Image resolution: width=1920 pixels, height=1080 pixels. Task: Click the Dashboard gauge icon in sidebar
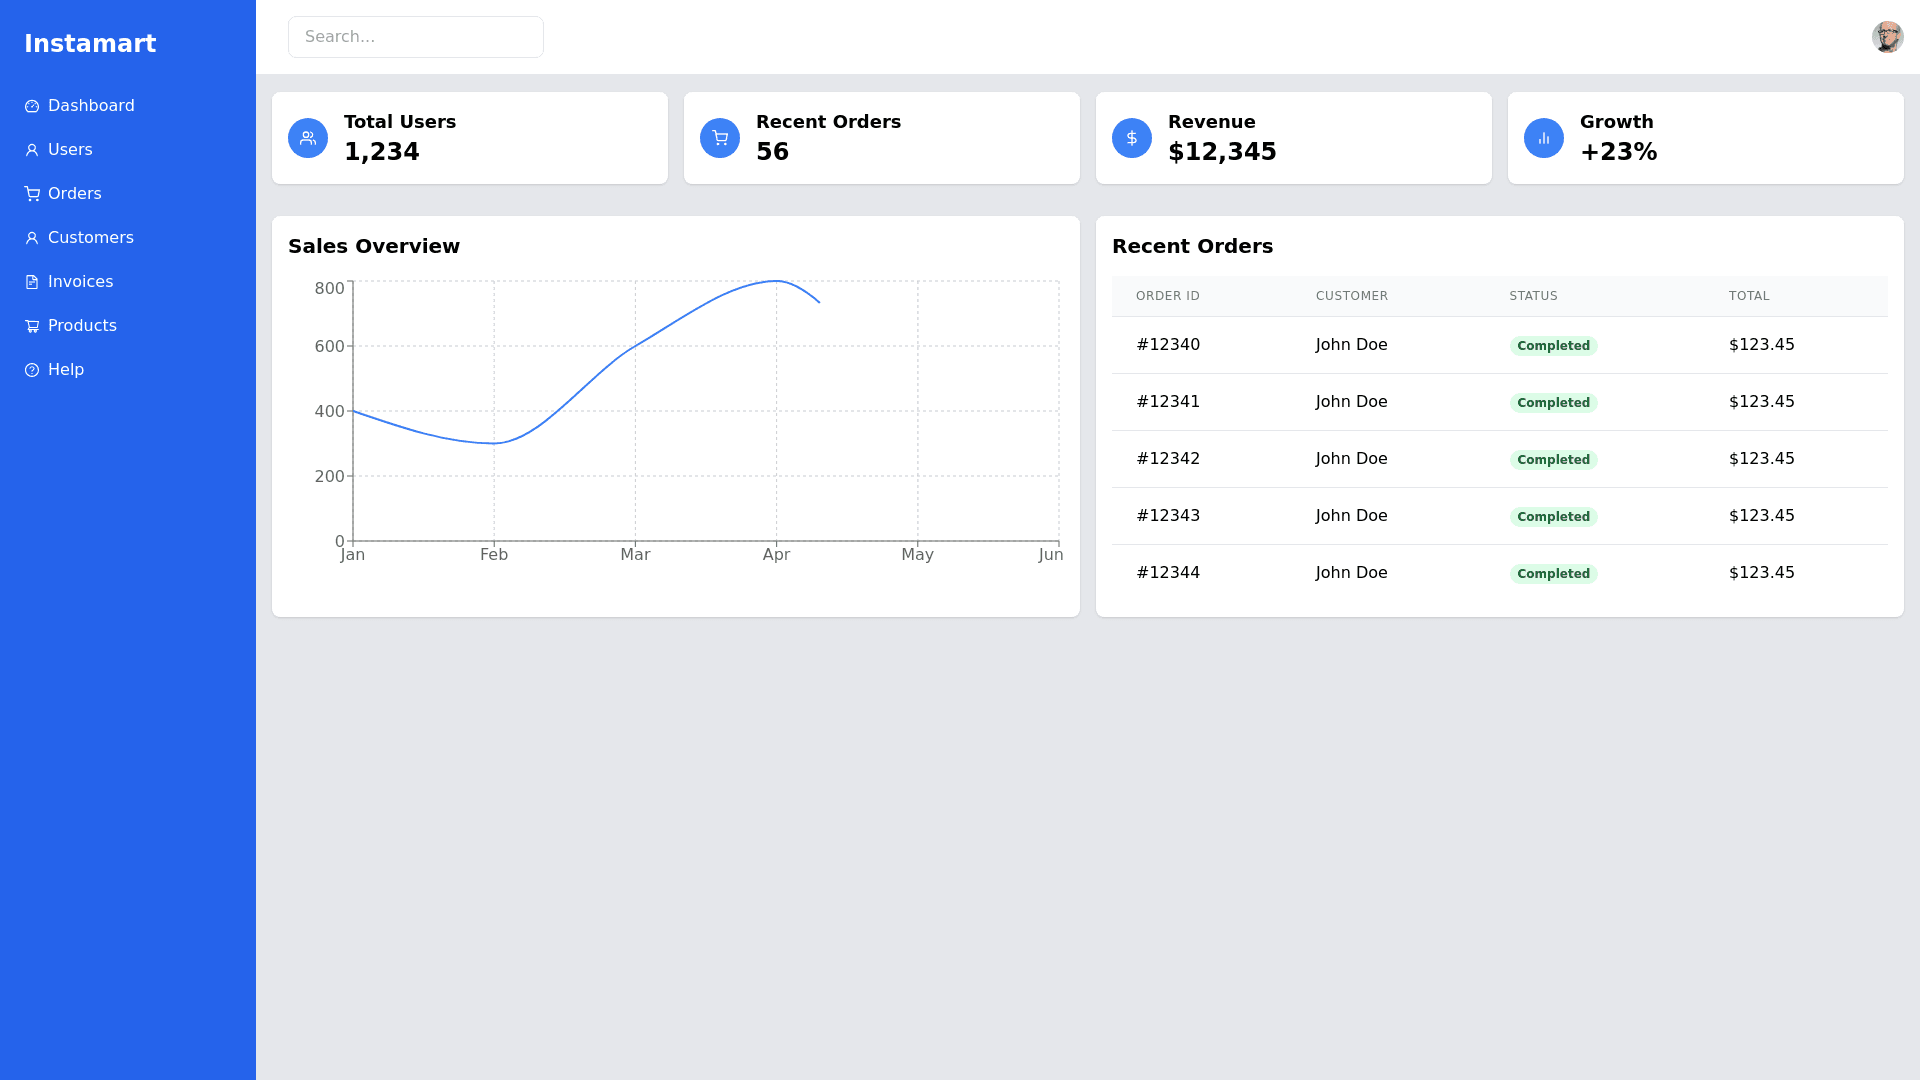coord(32,106)
